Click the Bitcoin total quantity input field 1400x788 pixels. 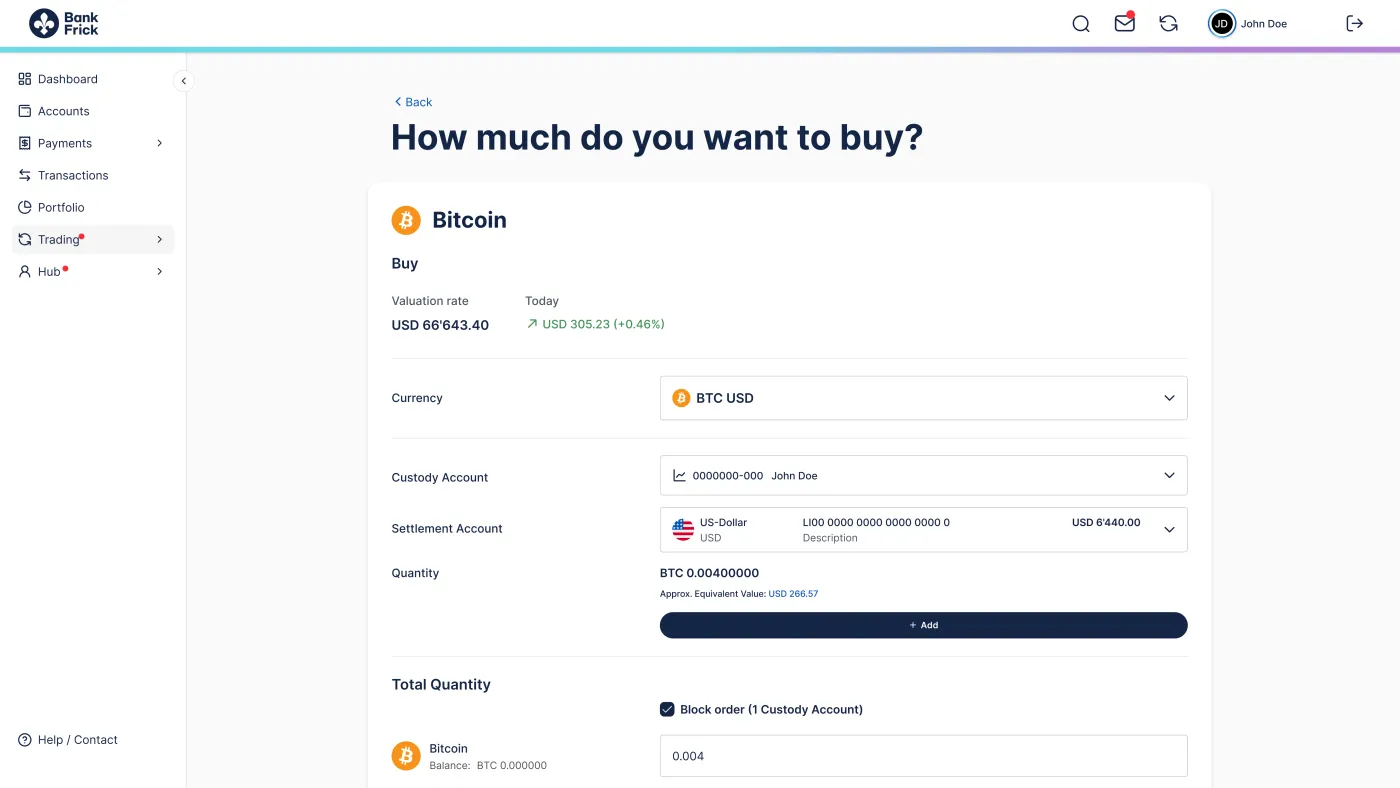(923, 756)
